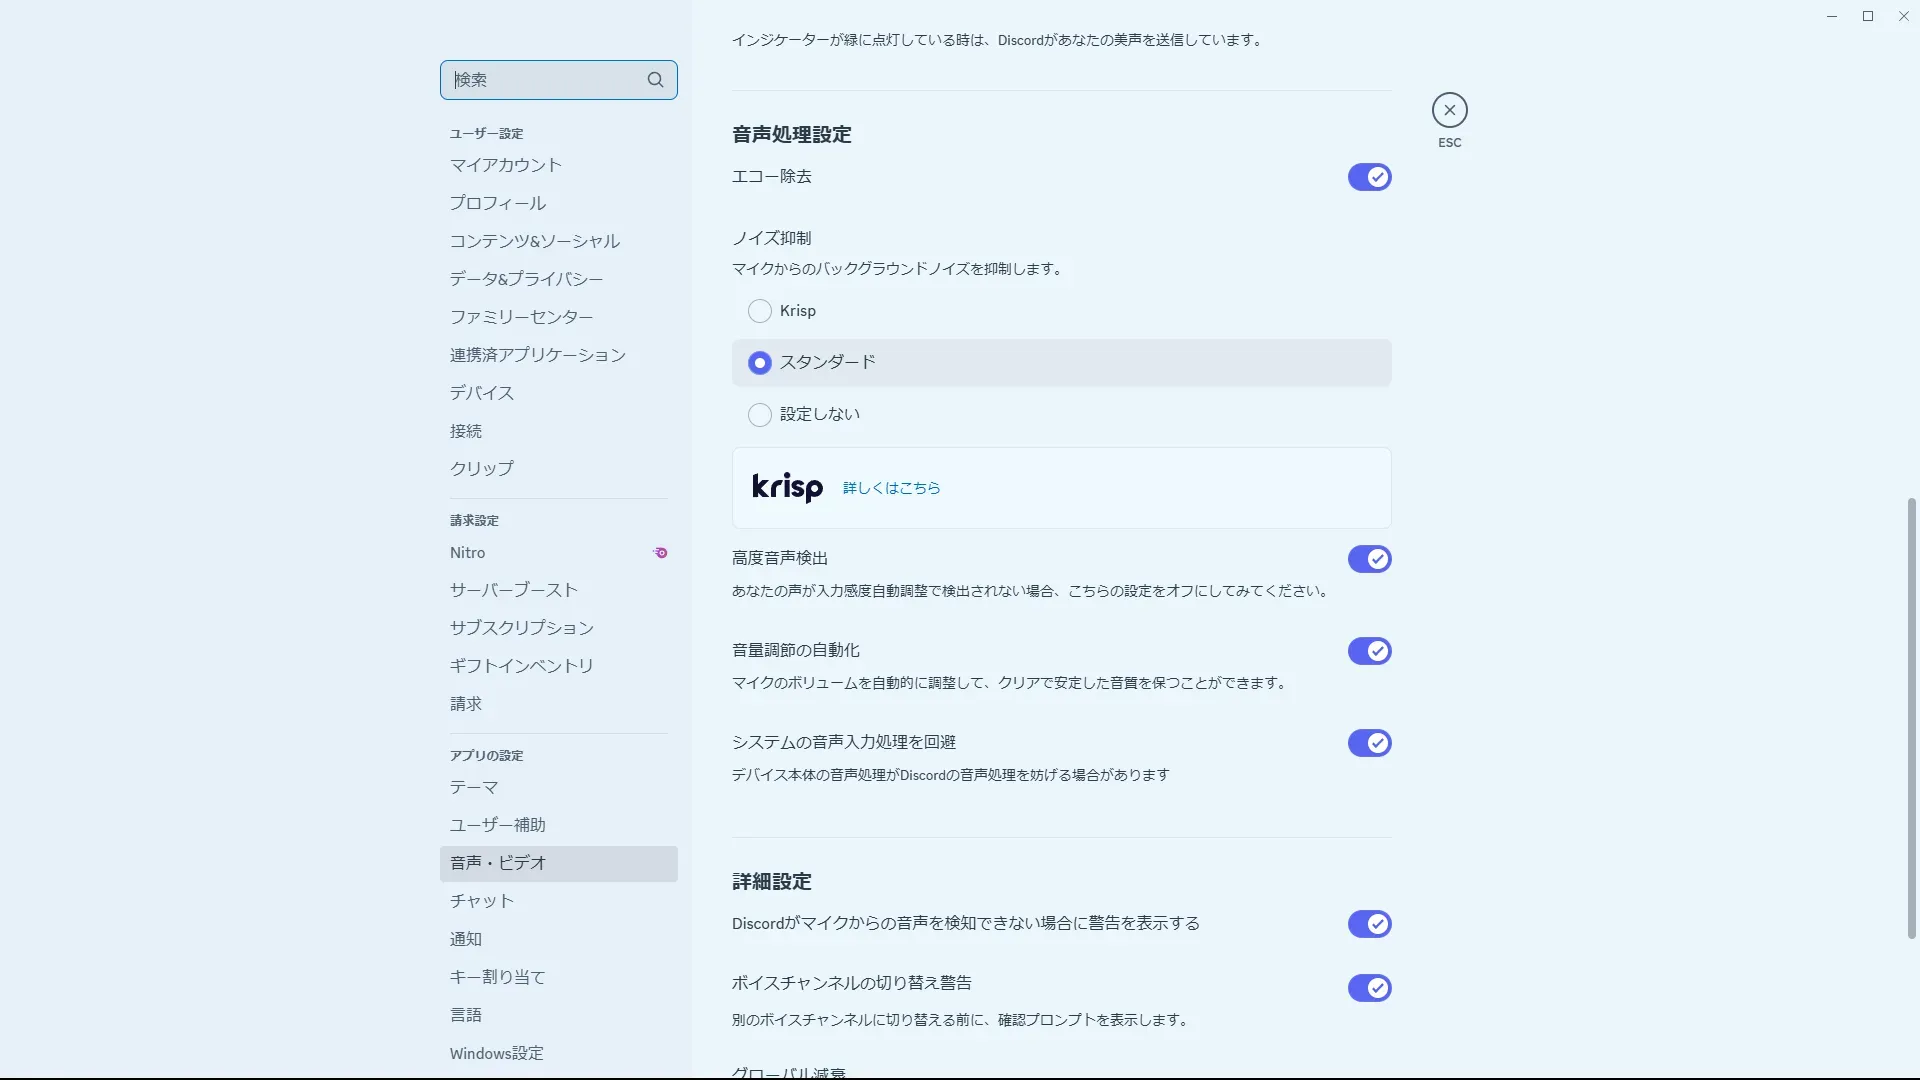Go to the プロフィール section
The width and height of the screenshot is (1920, 1080).
[x=497, y=203]
